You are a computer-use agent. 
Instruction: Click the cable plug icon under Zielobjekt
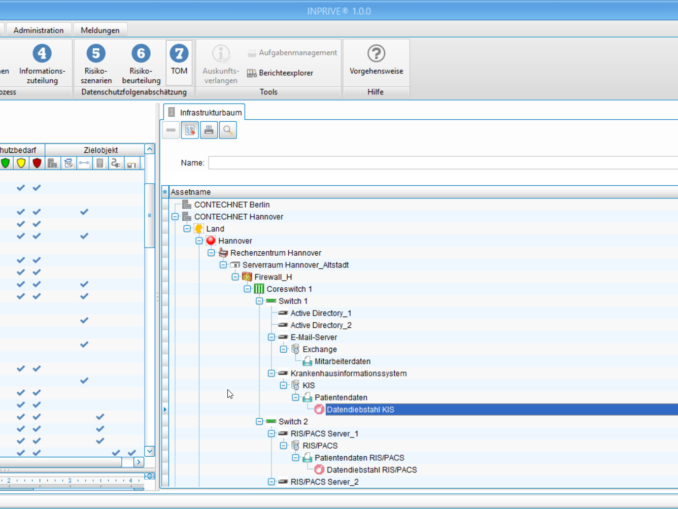pyautogui.click(x=115, y=163)
